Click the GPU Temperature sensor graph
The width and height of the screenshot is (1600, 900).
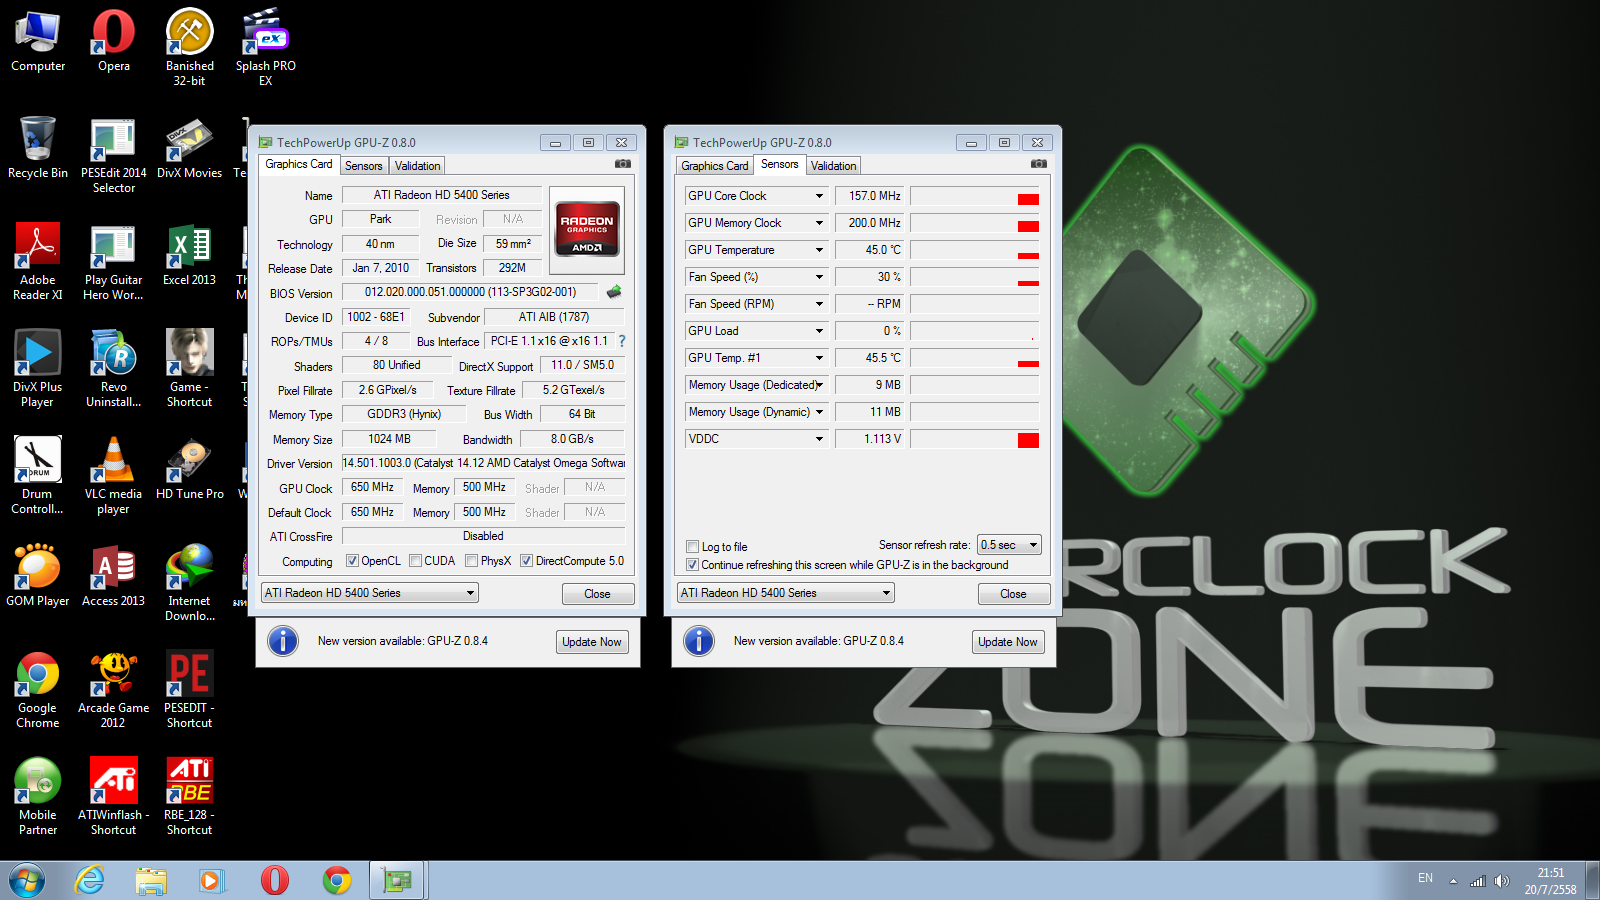point(975,250)
